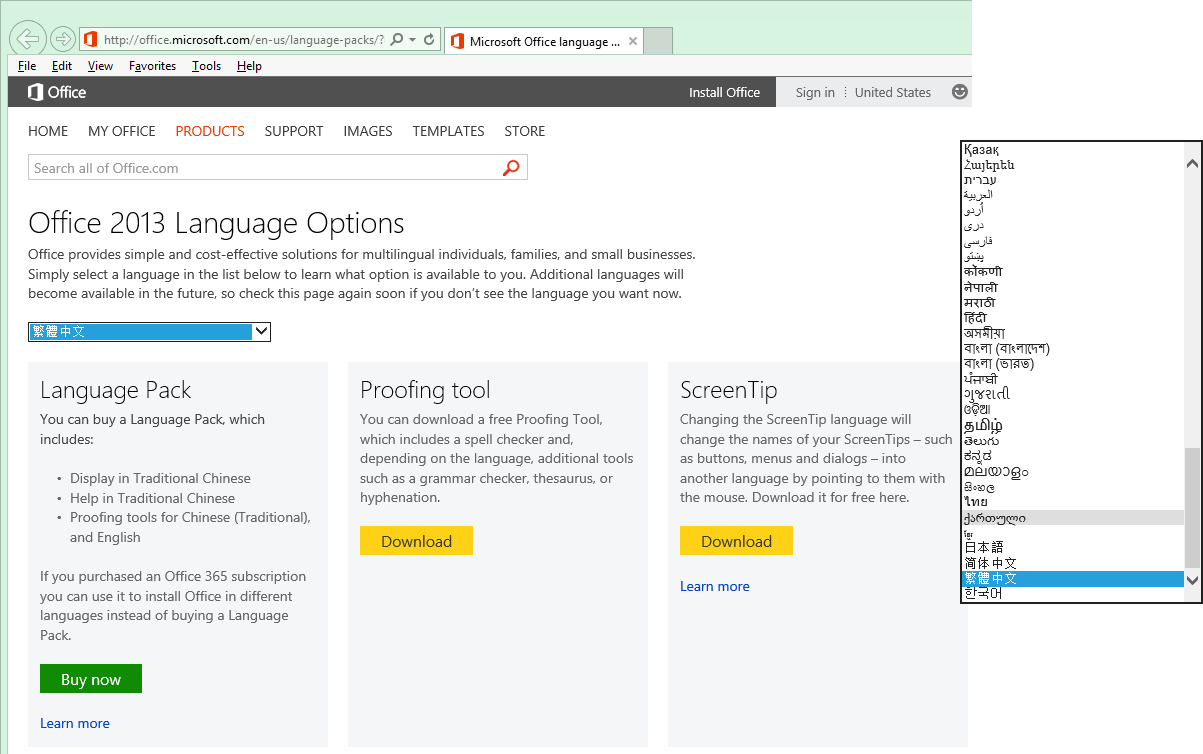
Task: Select 한국어 in the language list
Action: click(x=1073, y=594)
